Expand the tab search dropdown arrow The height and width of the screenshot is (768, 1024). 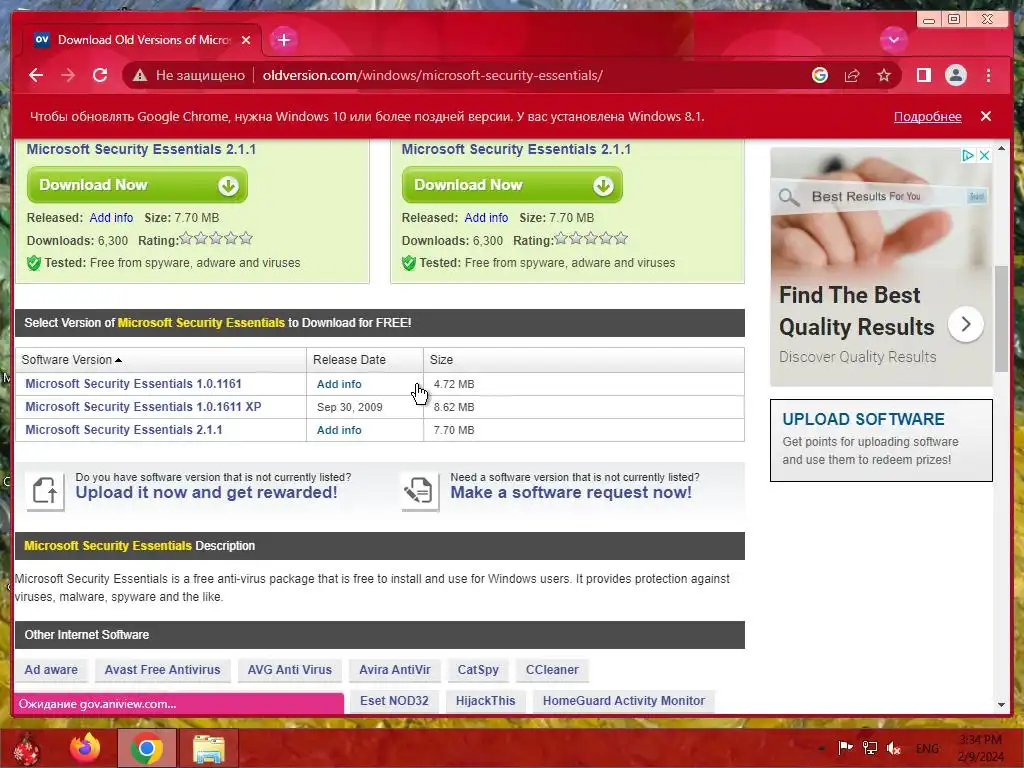pyautogui.click(x=893, y=40)
